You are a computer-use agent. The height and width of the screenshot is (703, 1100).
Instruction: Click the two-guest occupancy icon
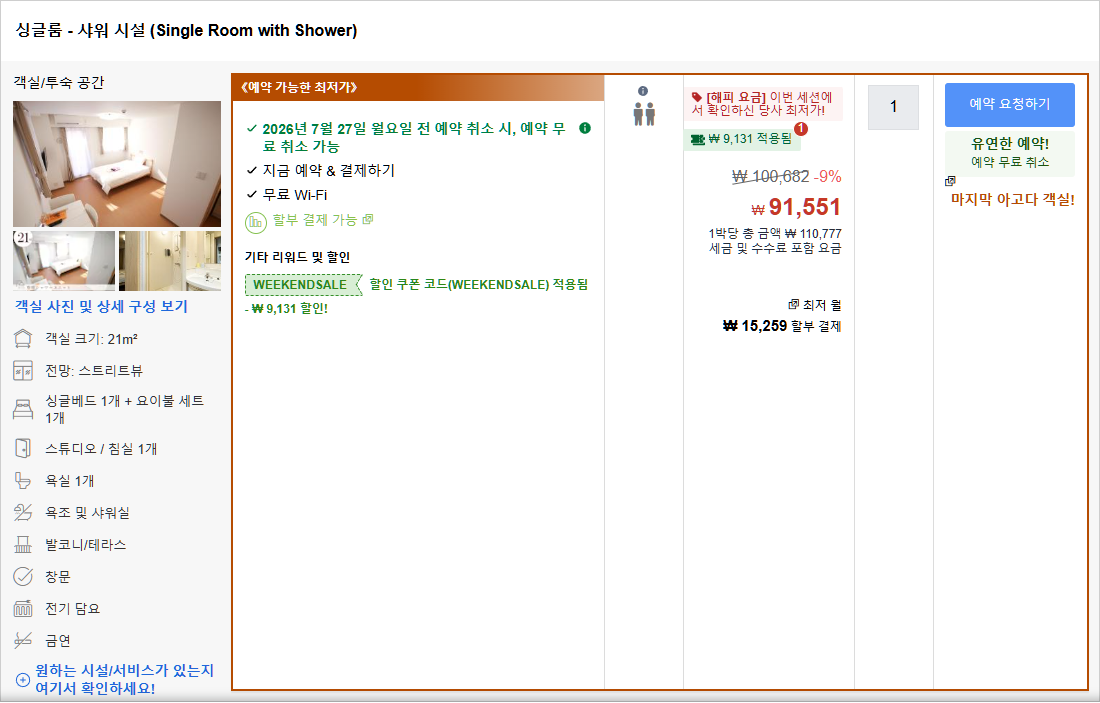[x=644, y=114]
